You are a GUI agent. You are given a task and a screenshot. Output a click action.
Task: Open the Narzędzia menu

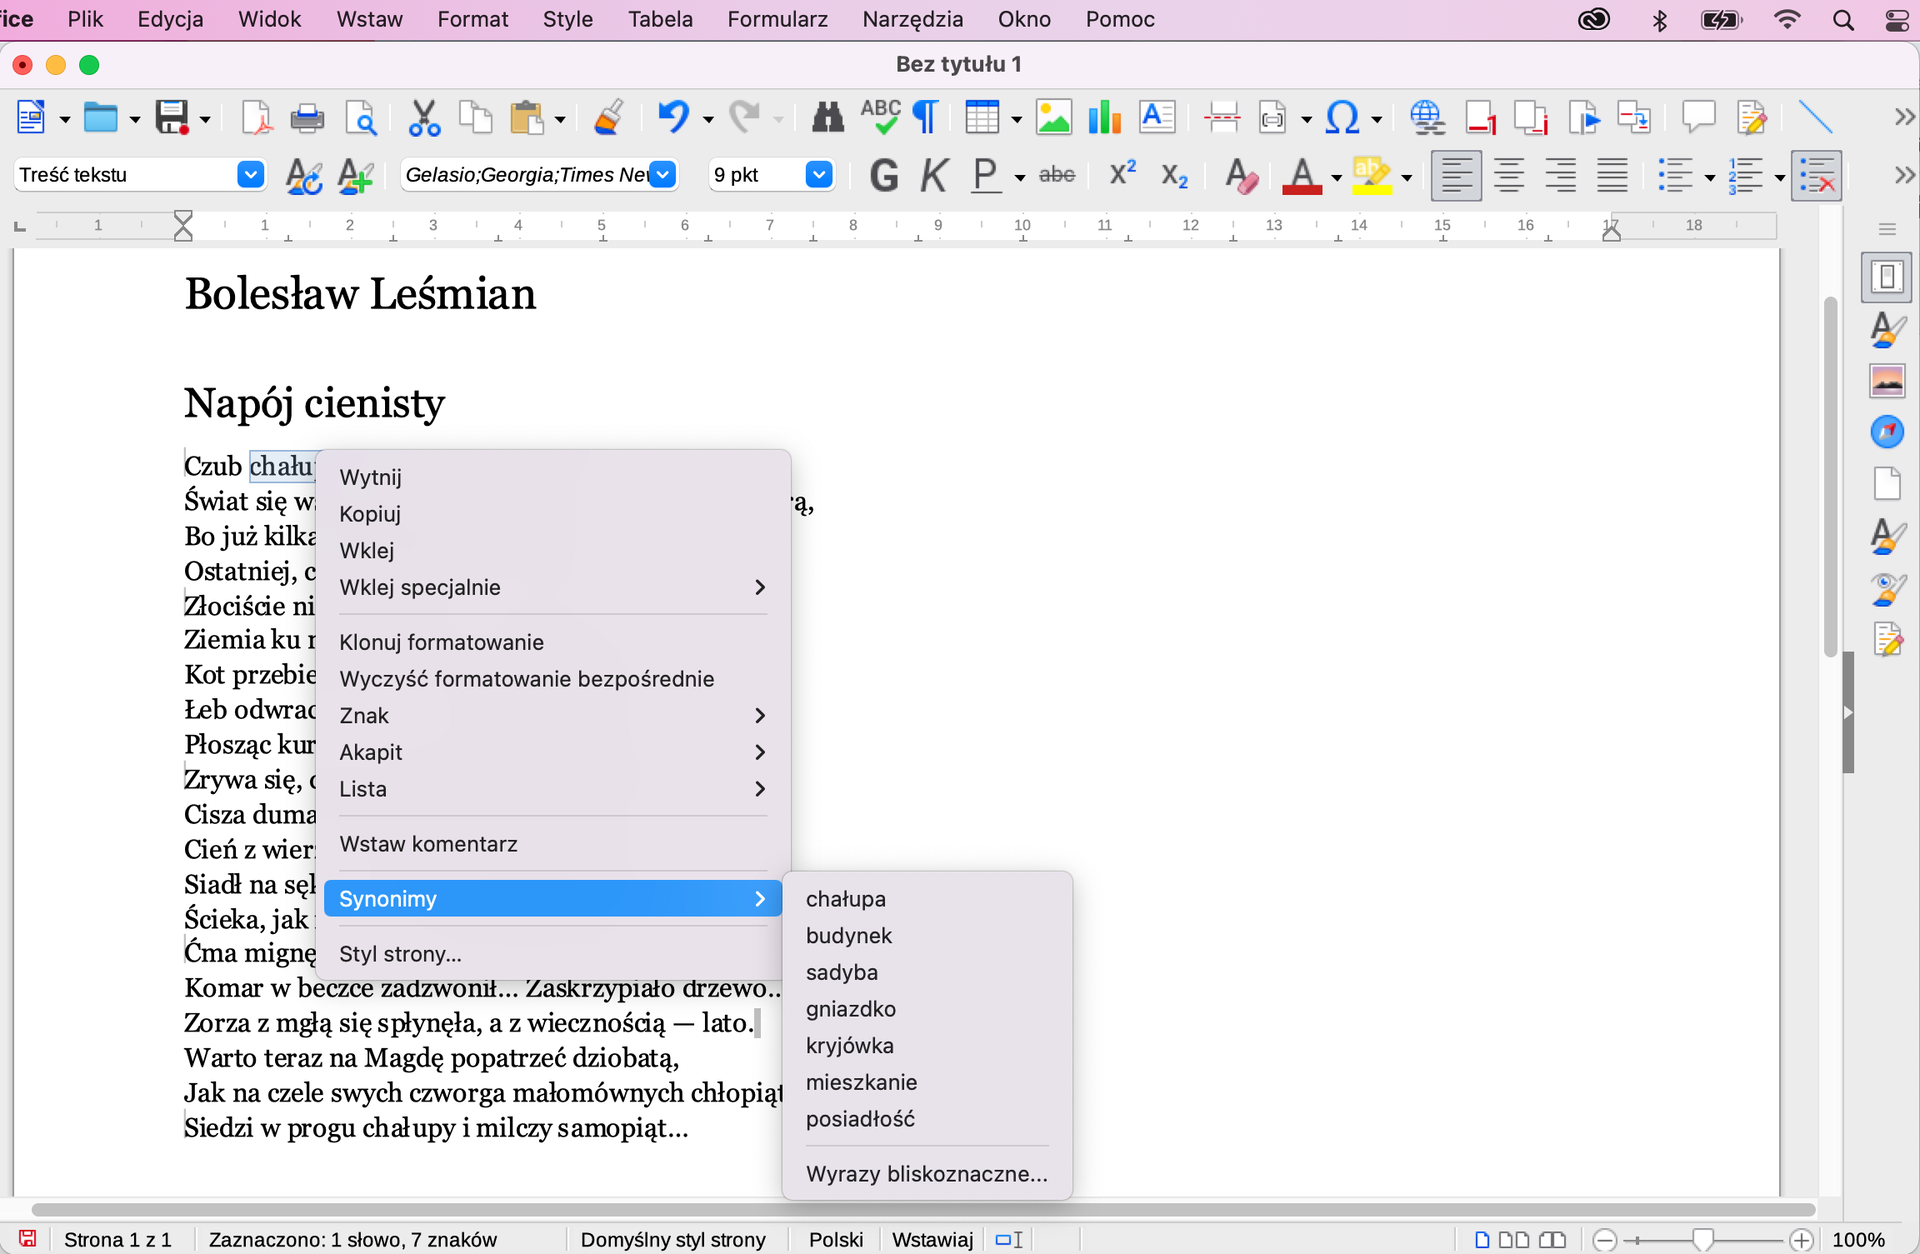click(913, 19)
